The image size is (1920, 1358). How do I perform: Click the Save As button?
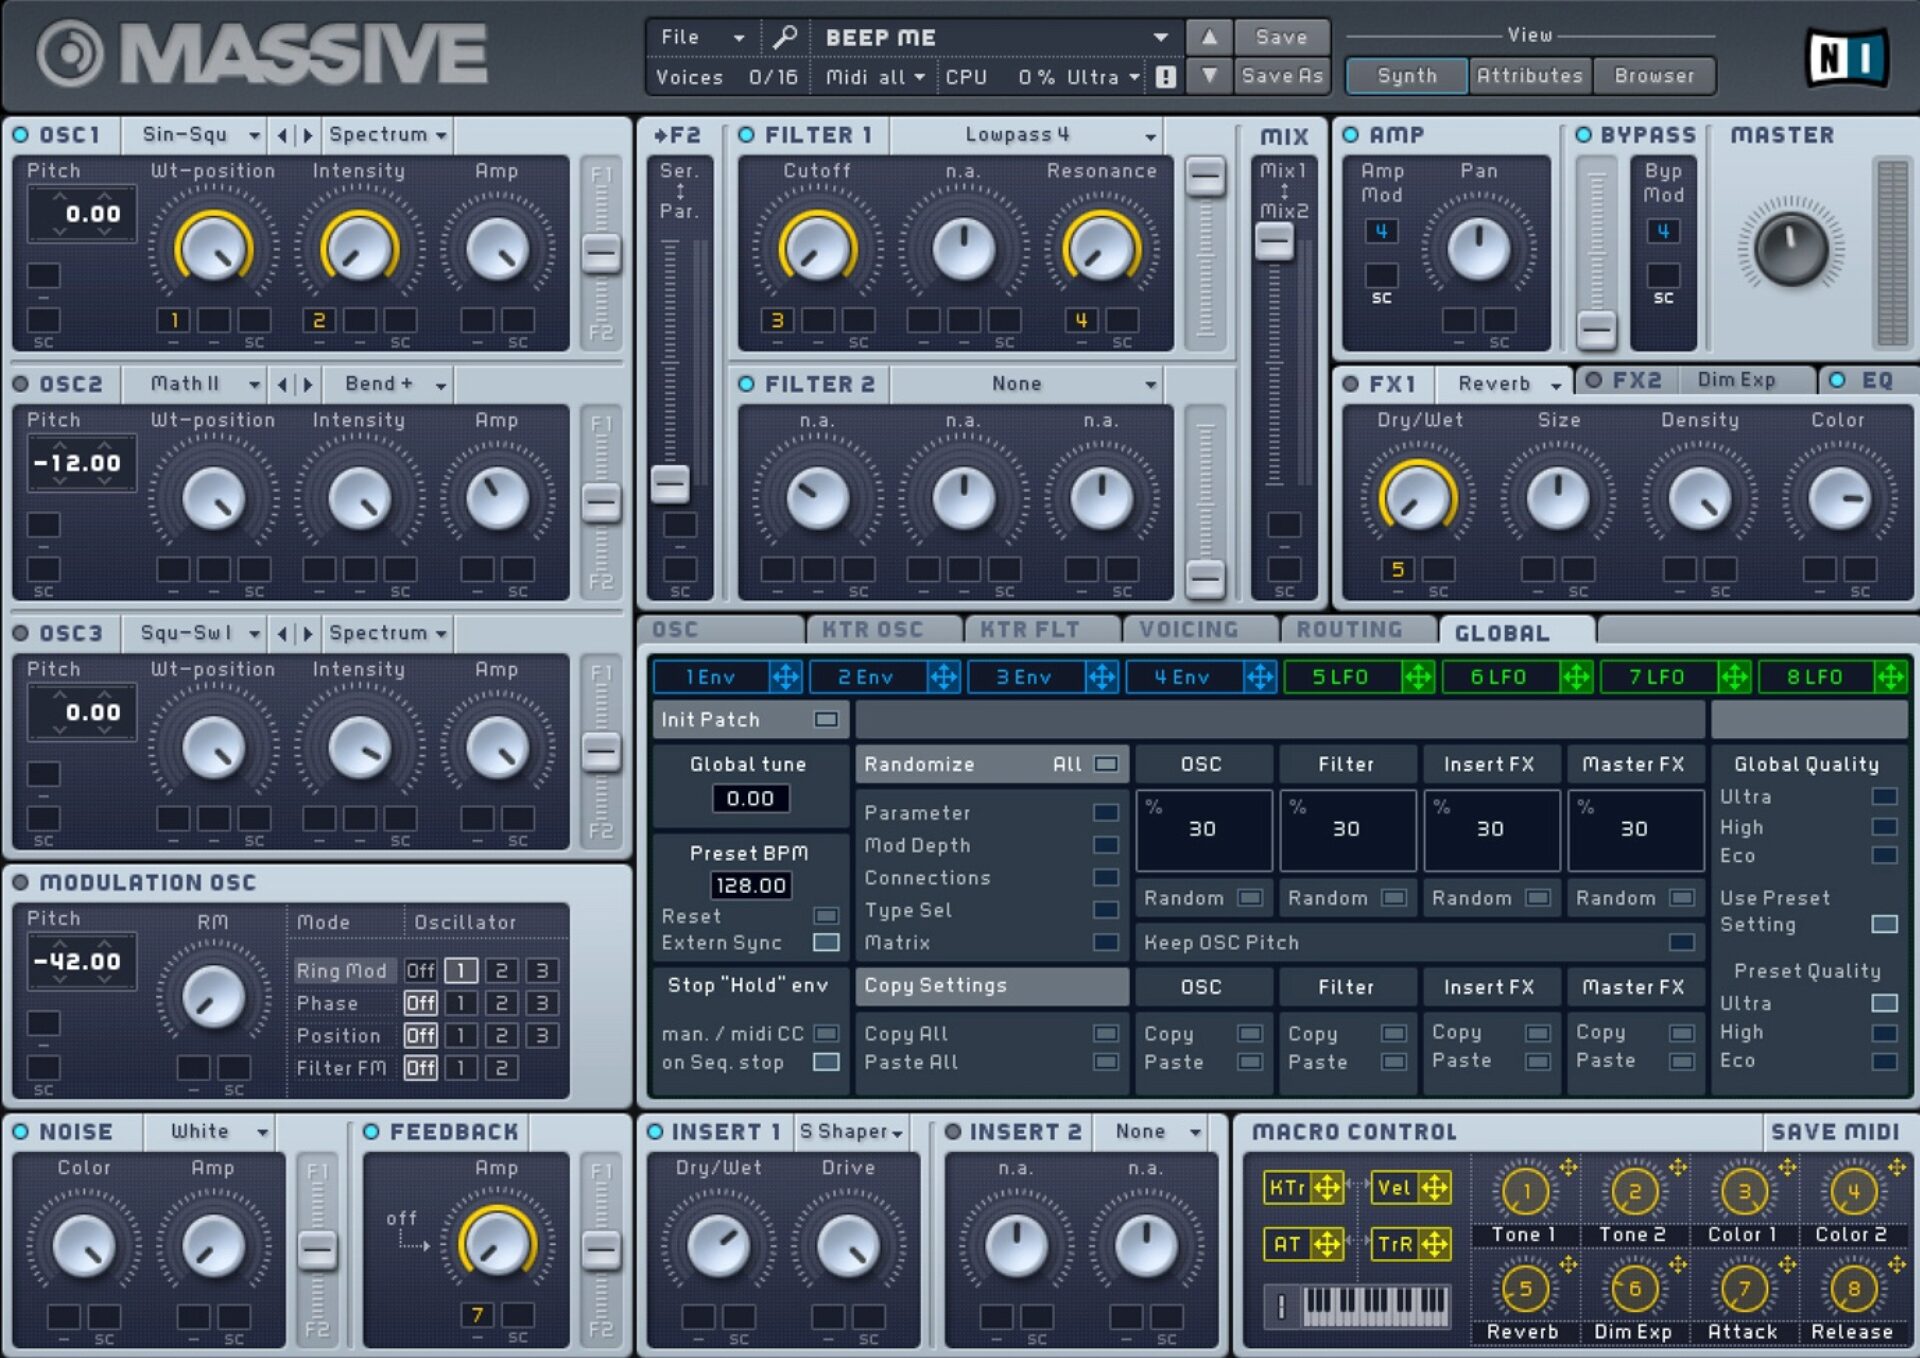pyautogui.click(x=1281, y=76)
